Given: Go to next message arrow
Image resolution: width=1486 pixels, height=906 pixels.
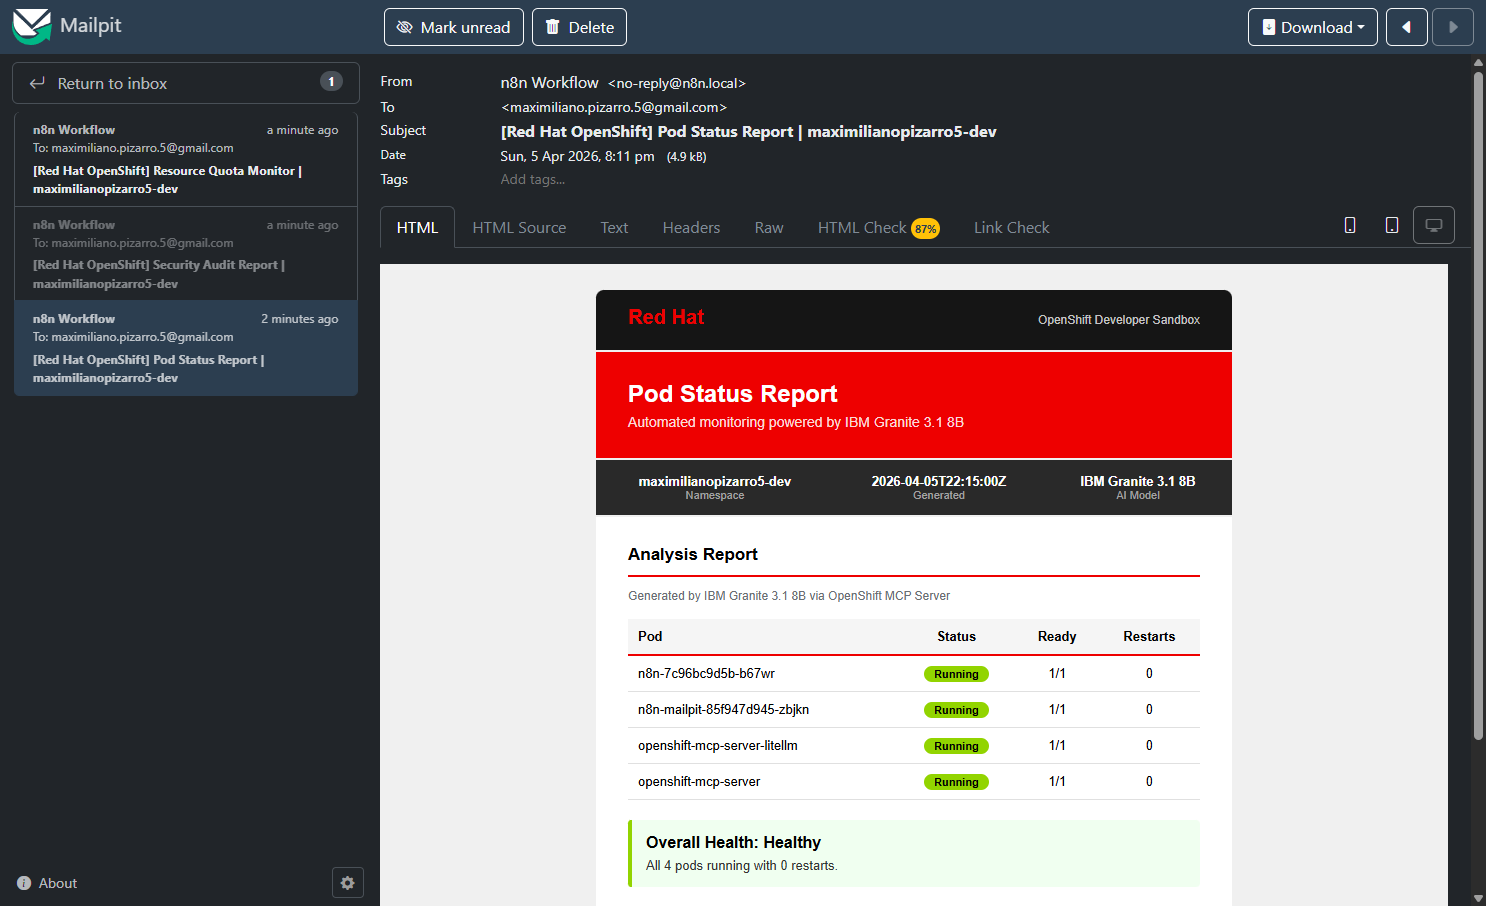Looking at the screenshot, I should (1452, 27).
